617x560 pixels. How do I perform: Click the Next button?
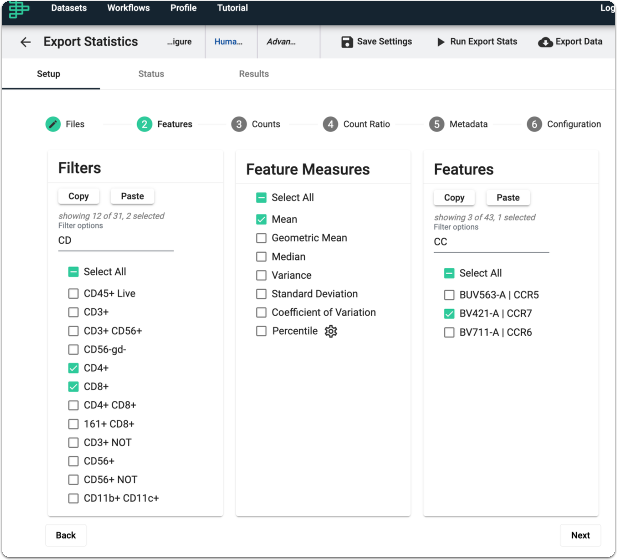point(580,536)
